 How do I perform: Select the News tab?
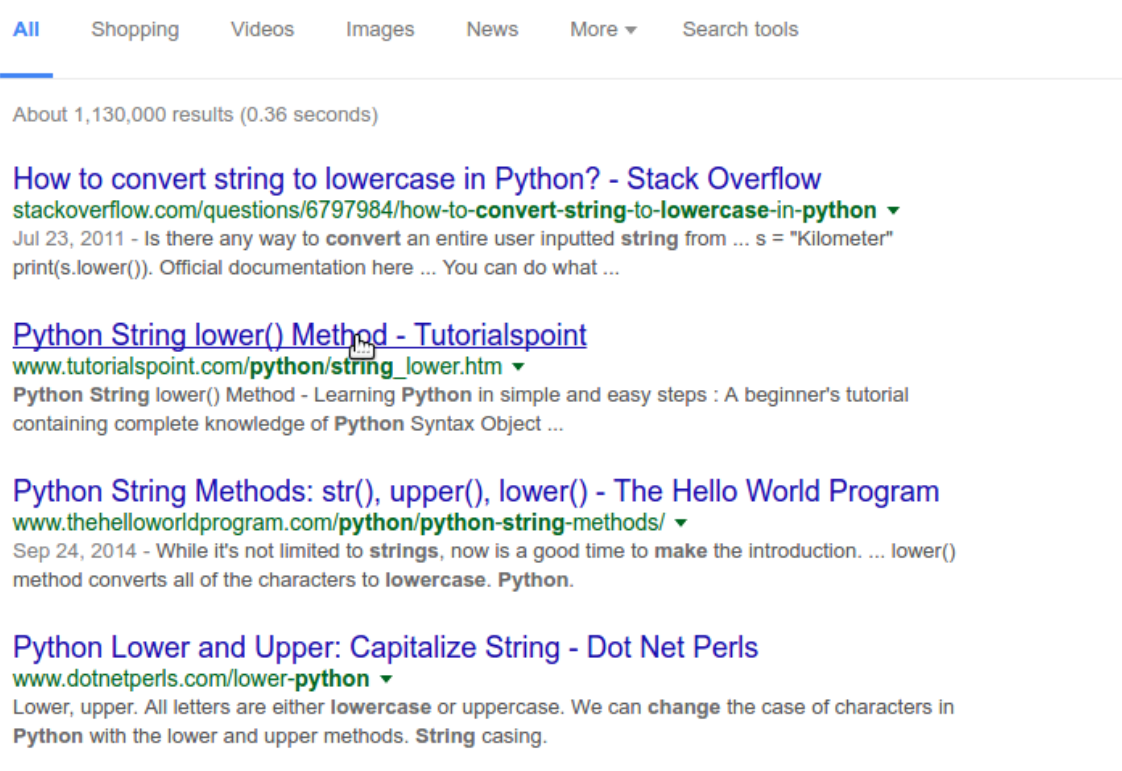coord(491,29)
